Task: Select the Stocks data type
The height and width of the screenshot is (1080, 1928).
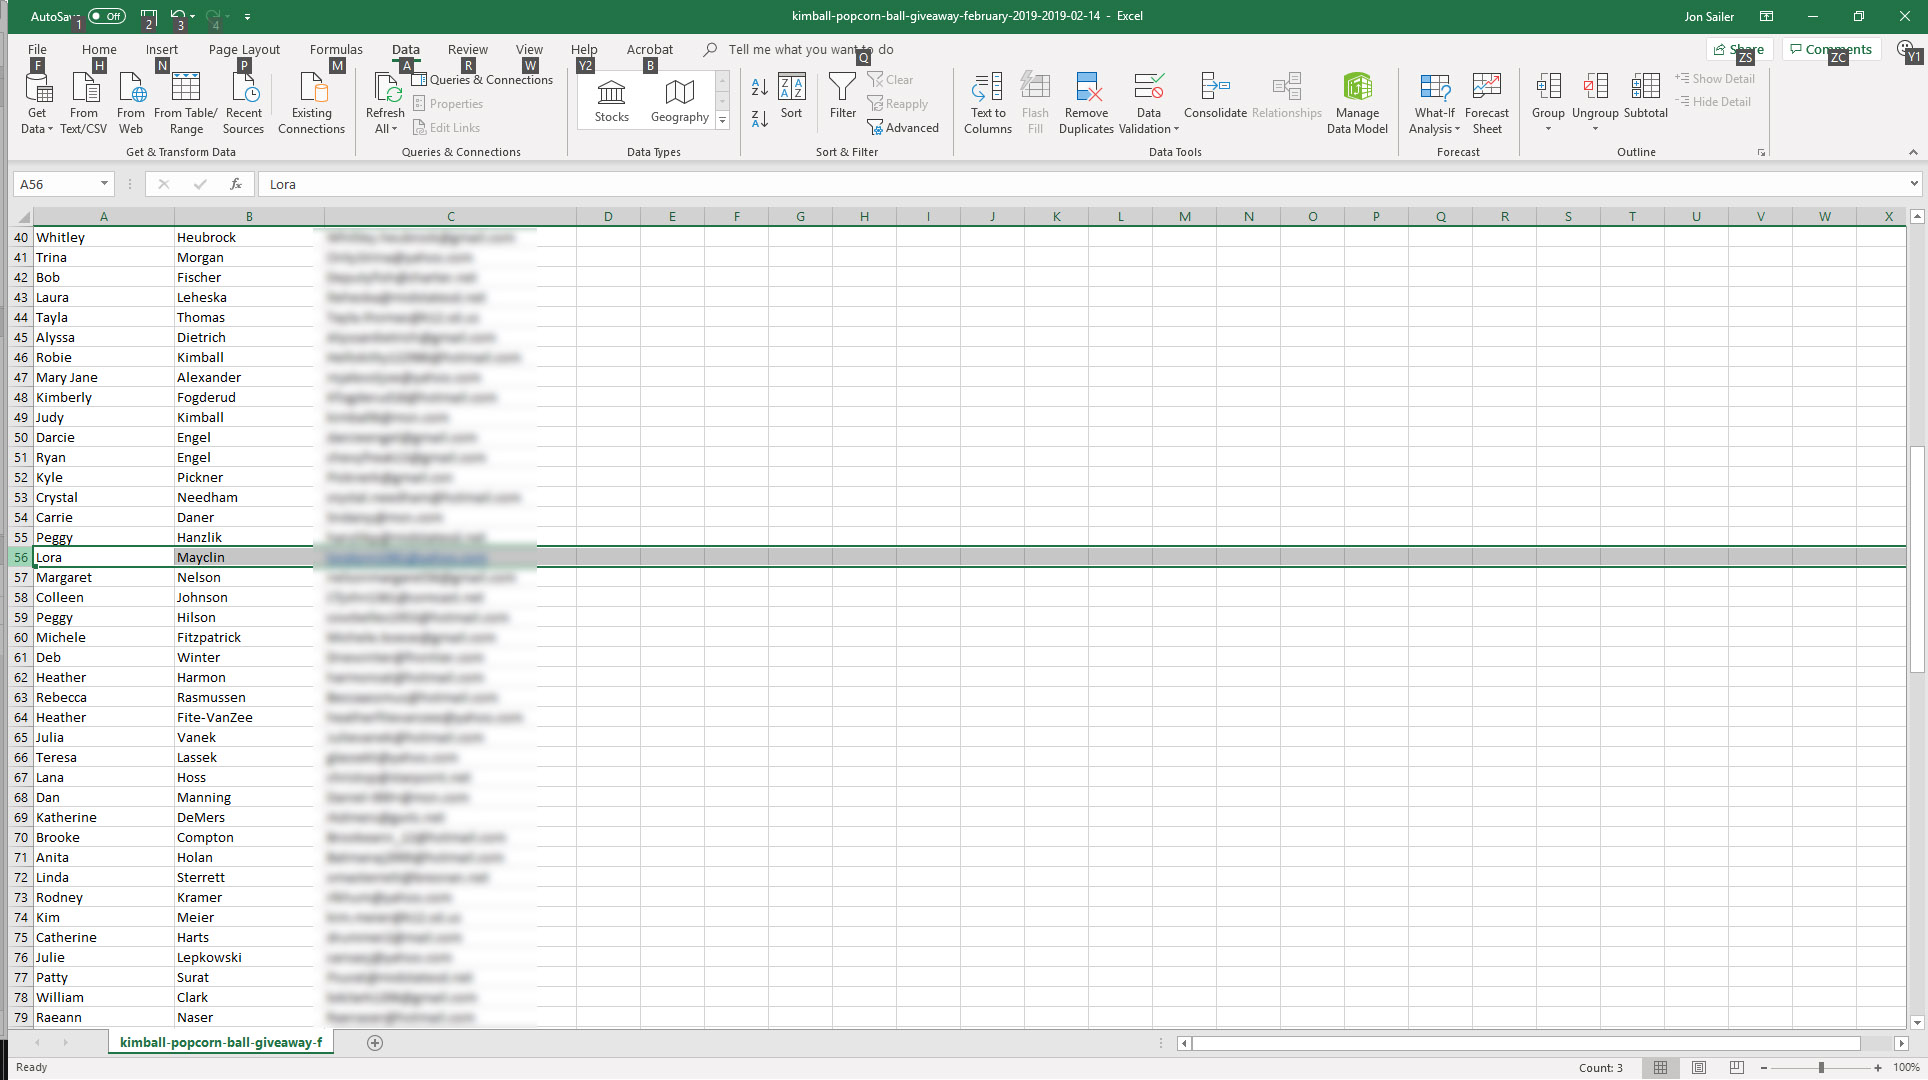Action: pos(611,101)
